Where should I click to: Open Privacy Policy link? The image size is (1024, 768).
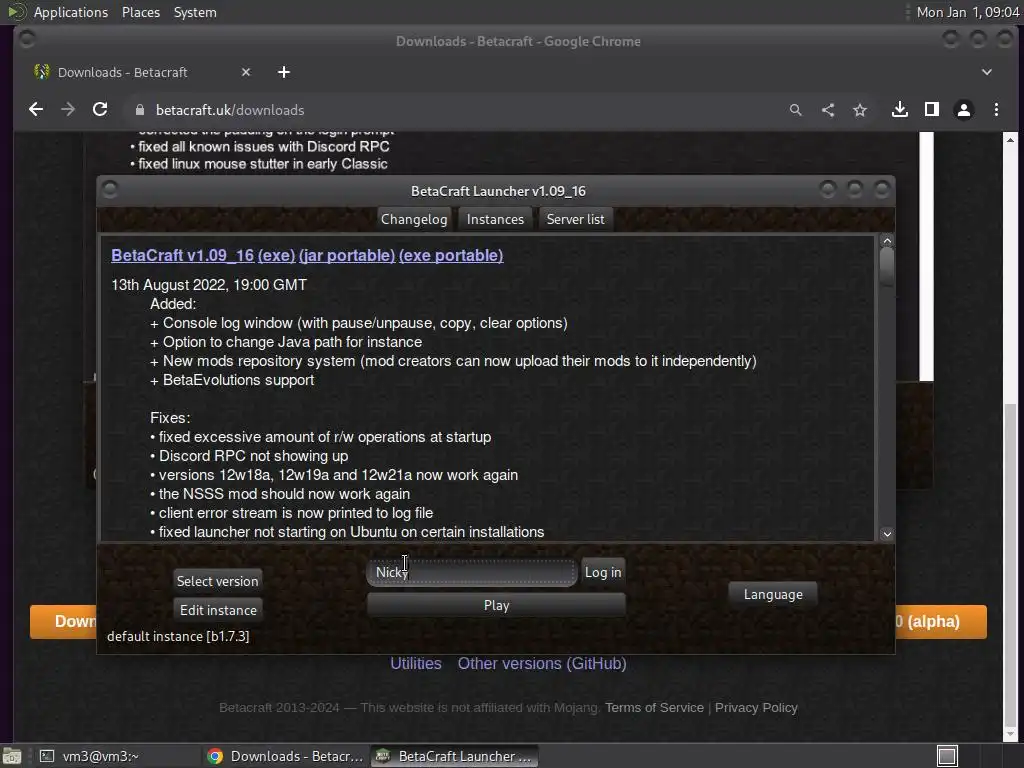(756, 708)
